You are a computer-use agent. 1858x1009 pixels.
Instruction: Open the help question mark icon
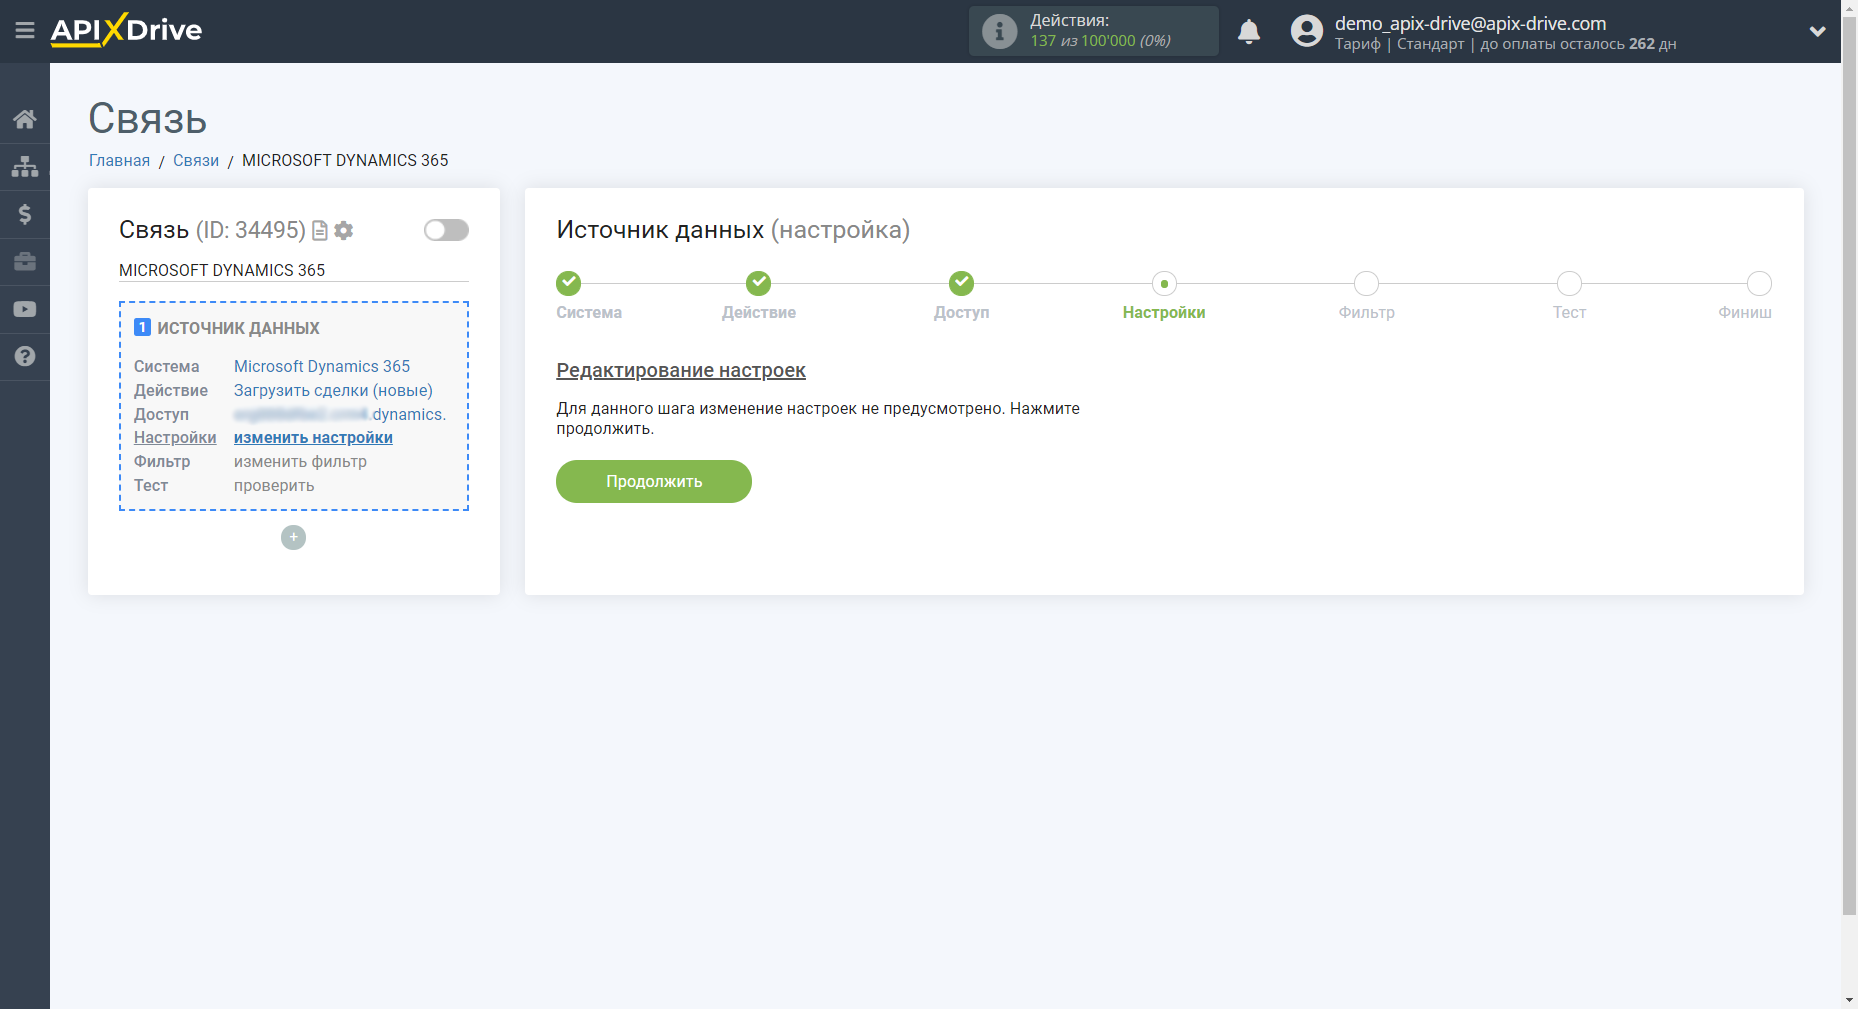25,357
